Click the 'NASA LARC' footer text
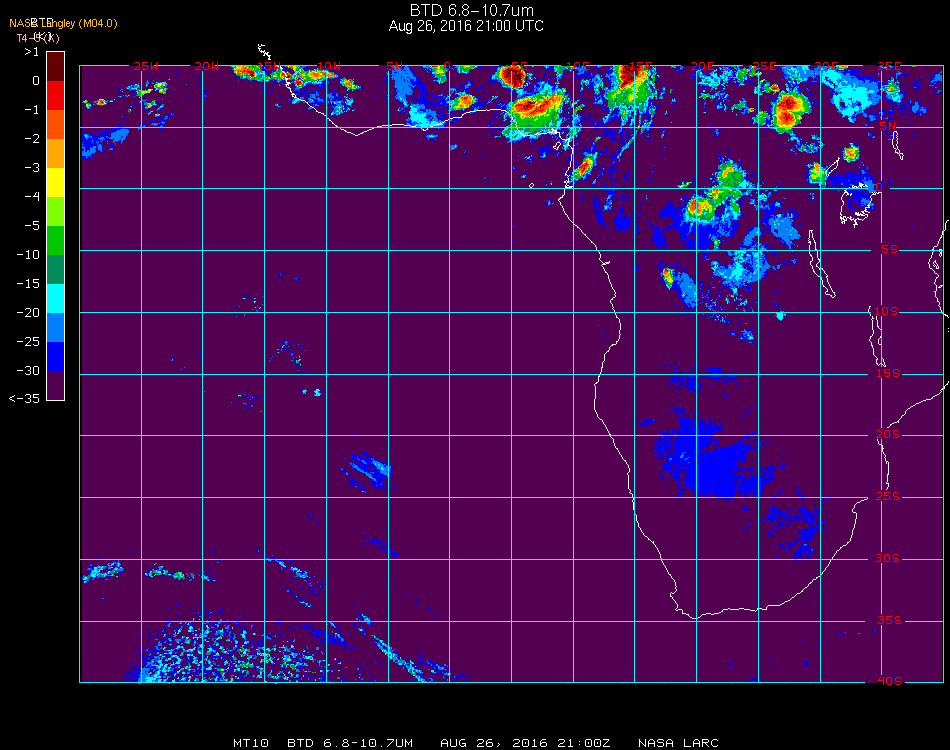The width and height of the screenshot is (950, 750). [679, 743]
